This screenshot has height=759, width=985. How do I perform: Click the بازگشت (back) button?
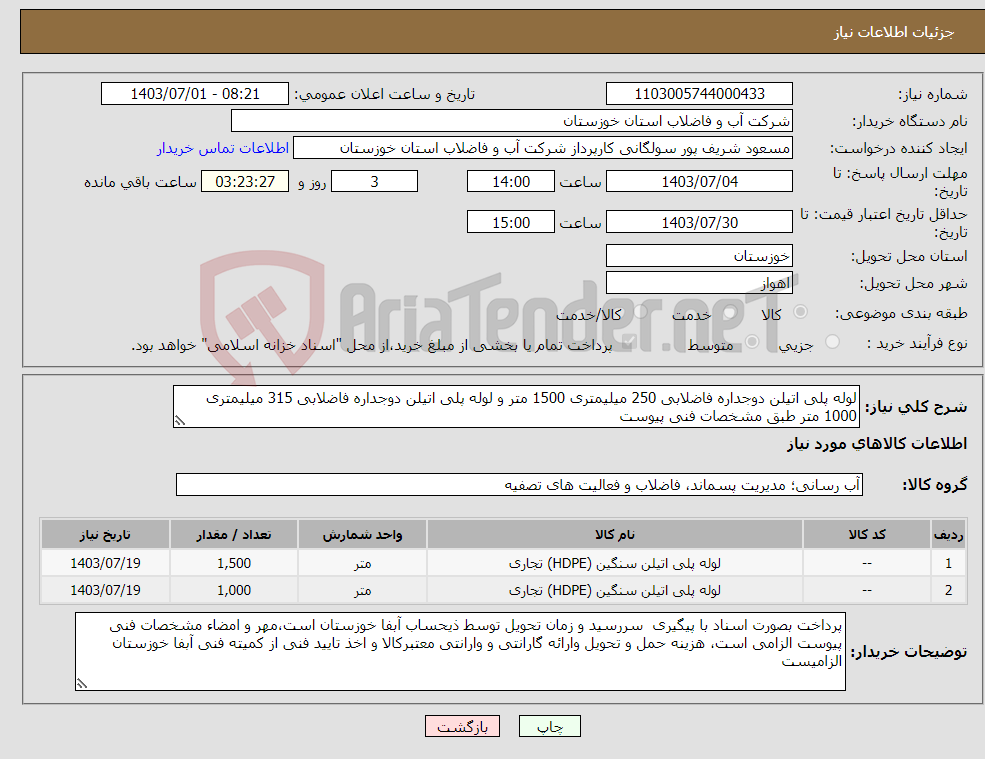click(x=462, y=726)
